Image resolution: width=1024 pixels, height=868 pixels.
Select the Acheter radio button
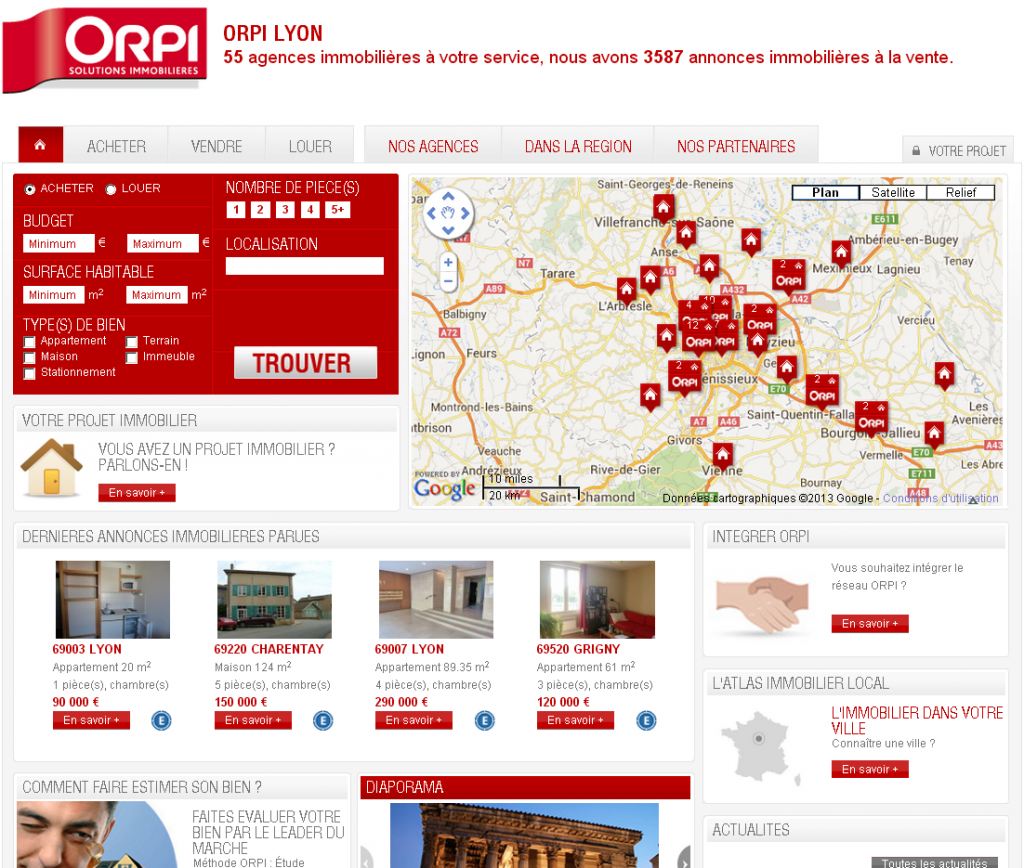tap(30, 189)
